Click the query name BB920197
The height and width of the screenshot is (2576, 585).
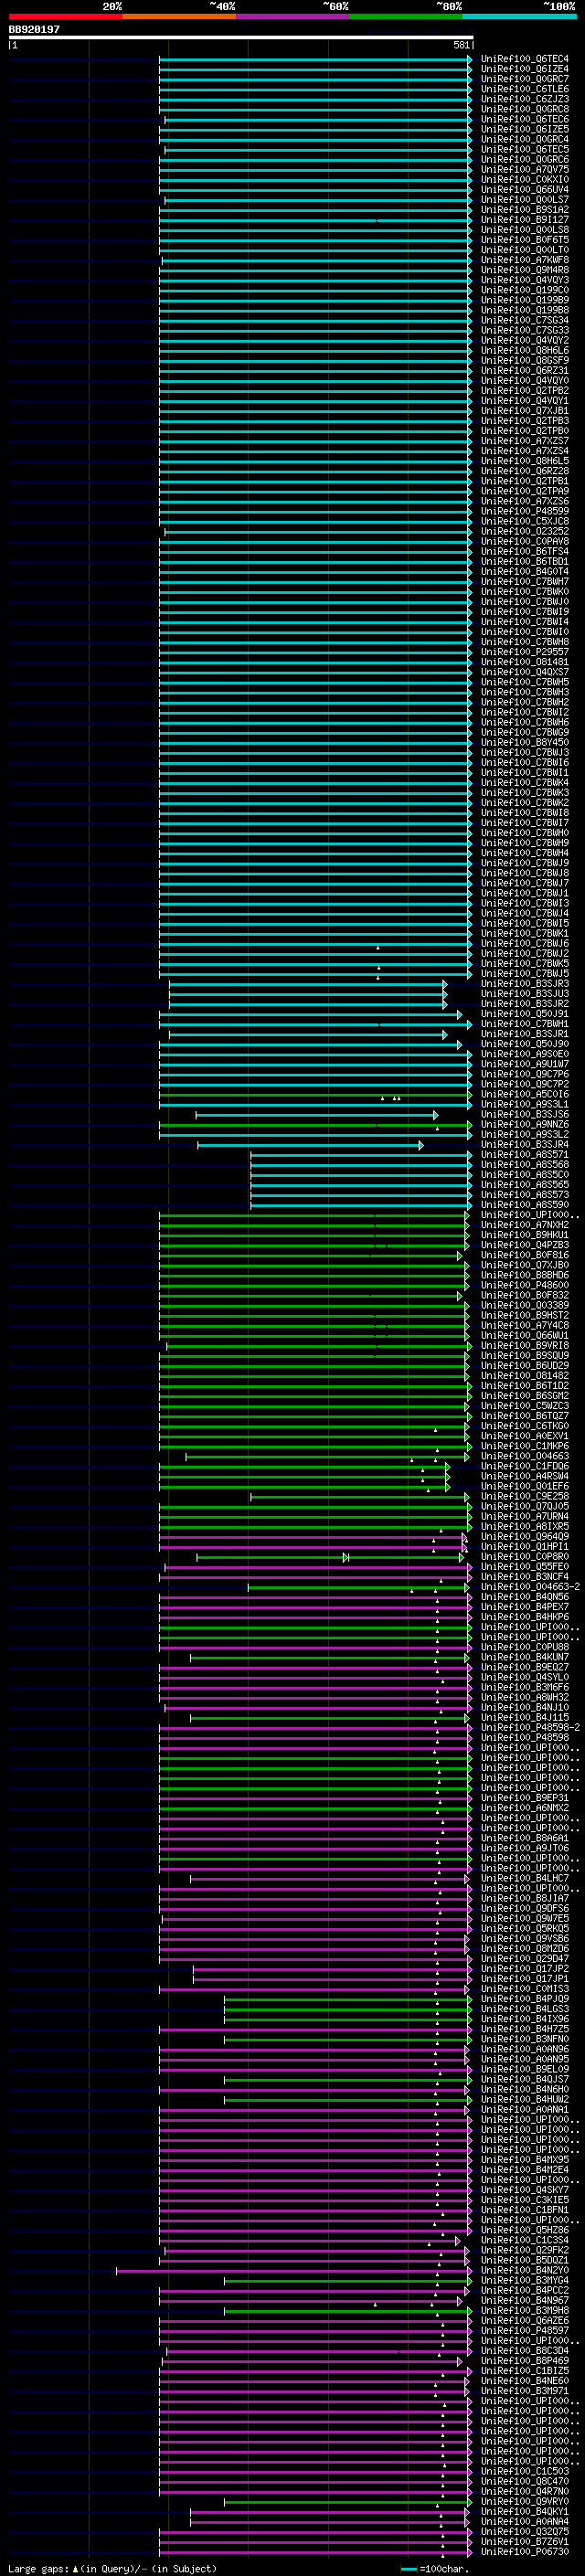pos(34,30)
